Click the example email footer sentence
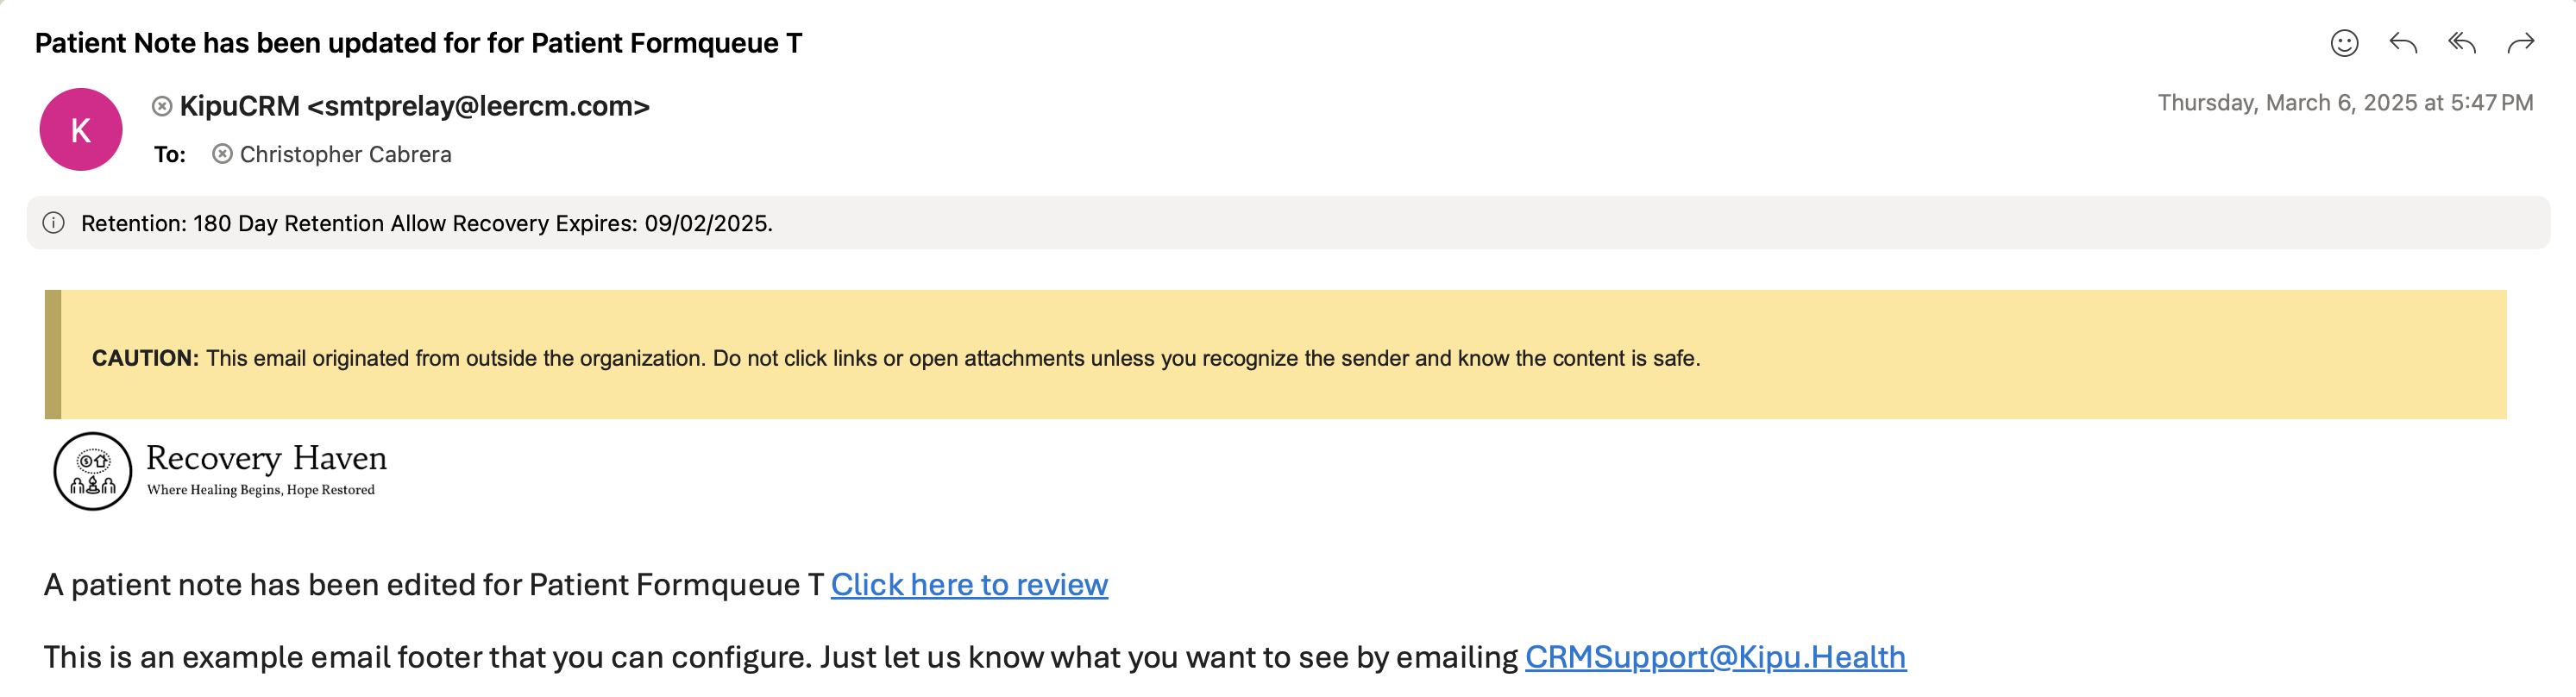Viewport: 2576px width, 697px height. [x=780, y=657]
